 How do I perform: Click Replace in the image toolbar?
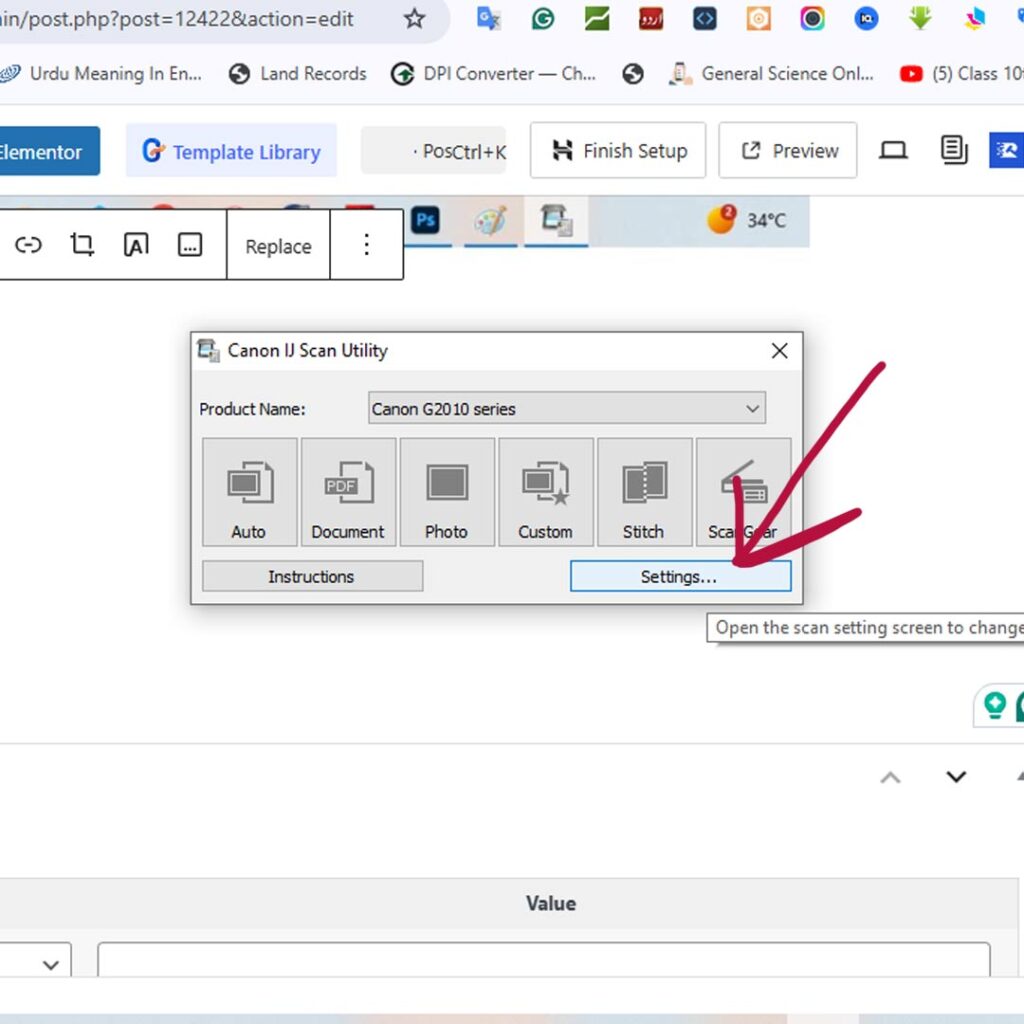click(x=278, y=247)
